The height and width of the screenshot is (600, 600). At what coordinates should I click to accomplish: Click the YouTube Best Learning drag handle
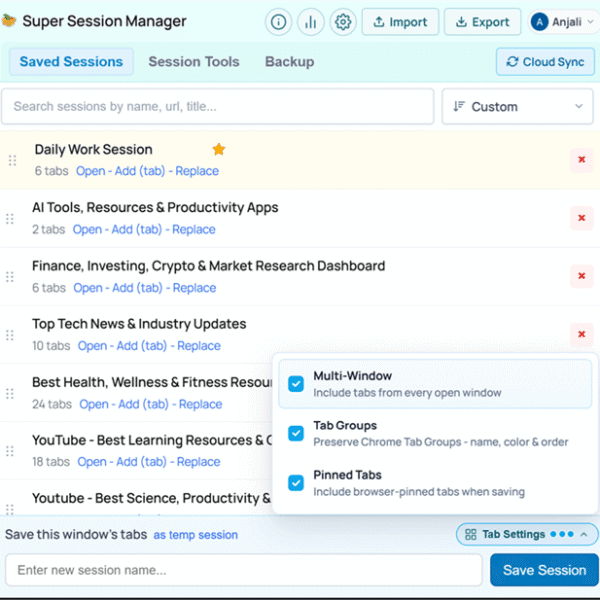(10, 451)
